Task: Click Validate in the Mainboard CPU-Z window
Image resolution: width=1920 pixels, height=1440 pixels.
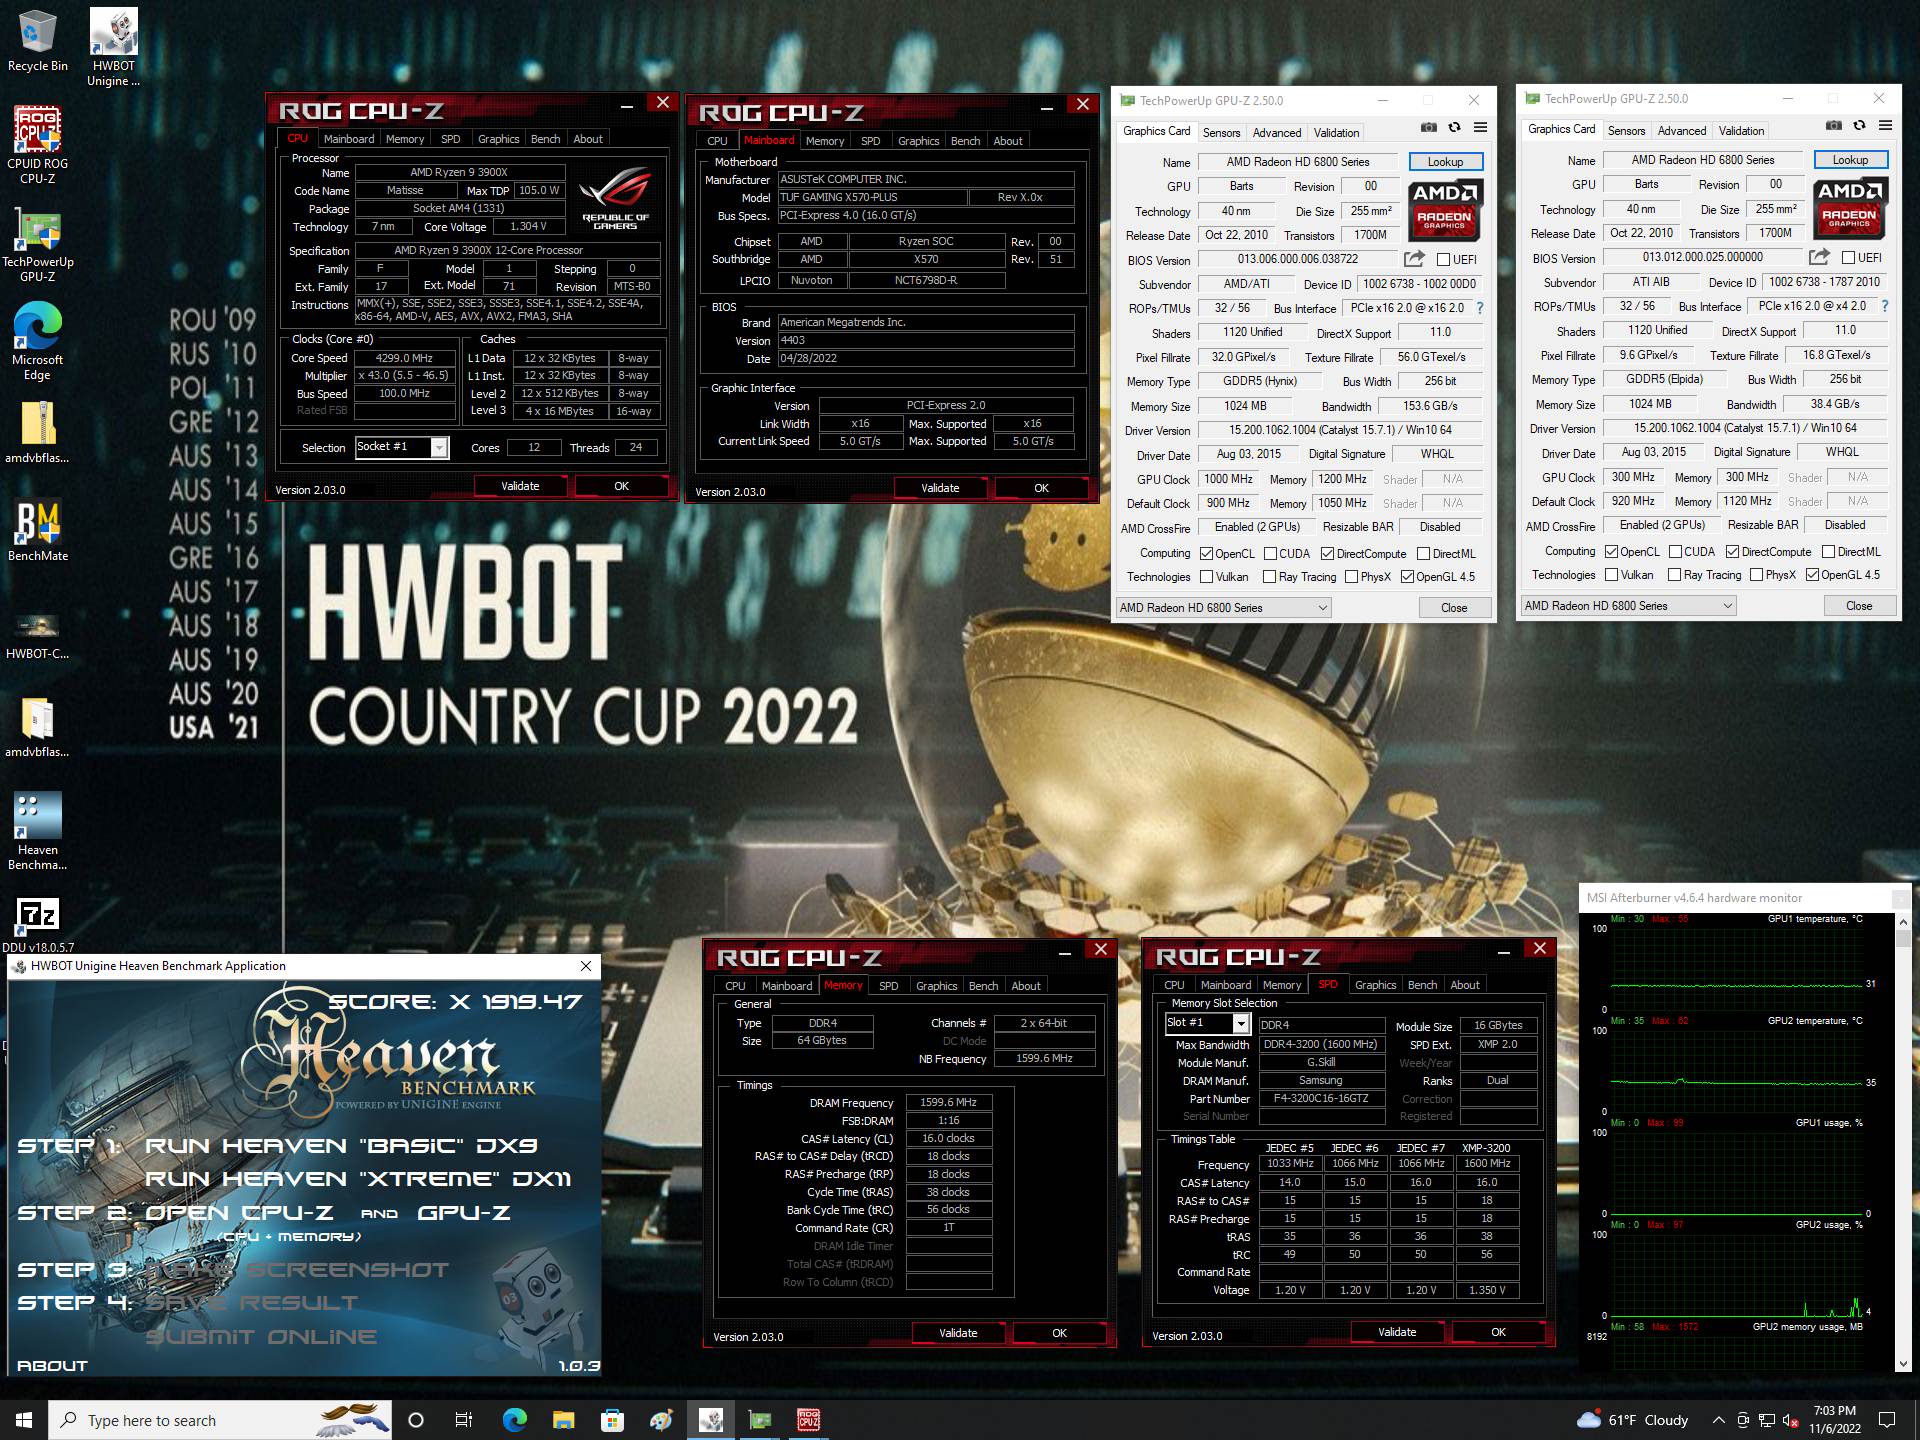Action: tap(940, 488)
